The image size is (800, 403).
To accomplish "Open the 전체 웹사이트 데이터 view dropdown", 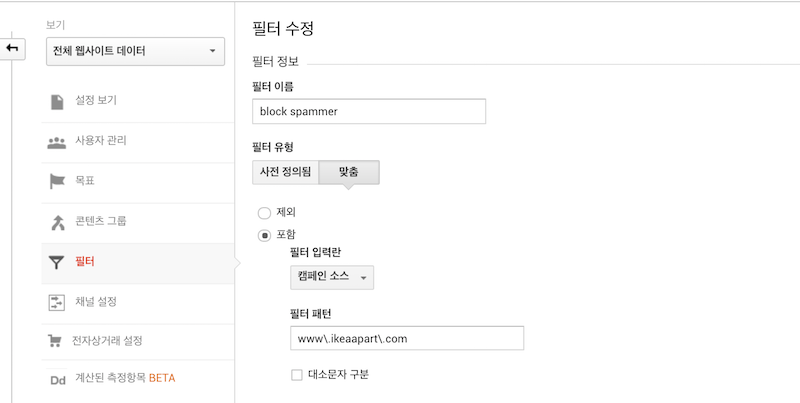I will click(136, 51).
